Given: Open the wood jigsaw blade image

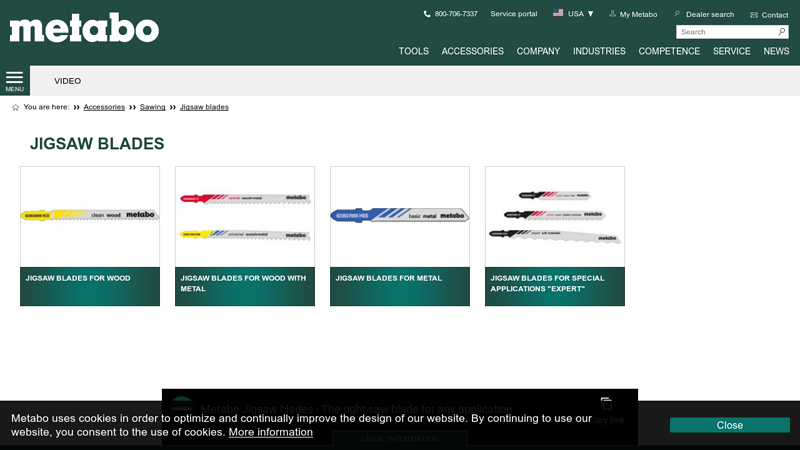Looking at the screenshot, I should coord(90,216).
